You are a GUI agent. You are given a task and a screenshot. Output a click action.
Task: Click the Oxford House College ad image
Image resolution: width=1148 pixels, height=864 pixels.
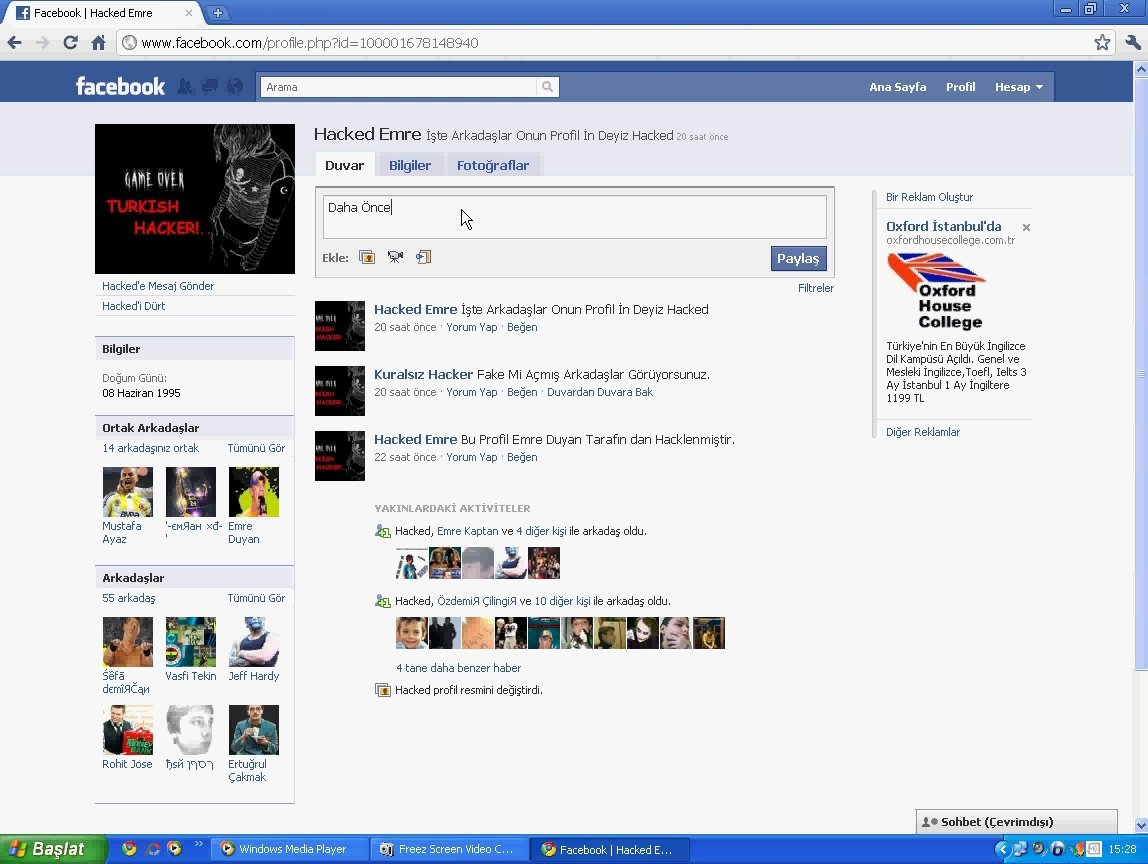[936, 291]
